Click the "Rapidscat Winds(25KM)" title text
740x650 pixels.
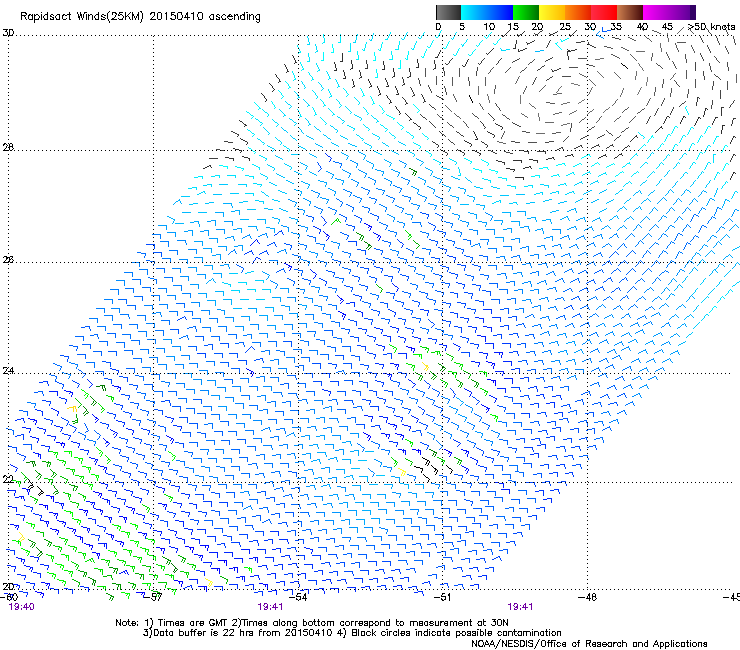(81, 17)
